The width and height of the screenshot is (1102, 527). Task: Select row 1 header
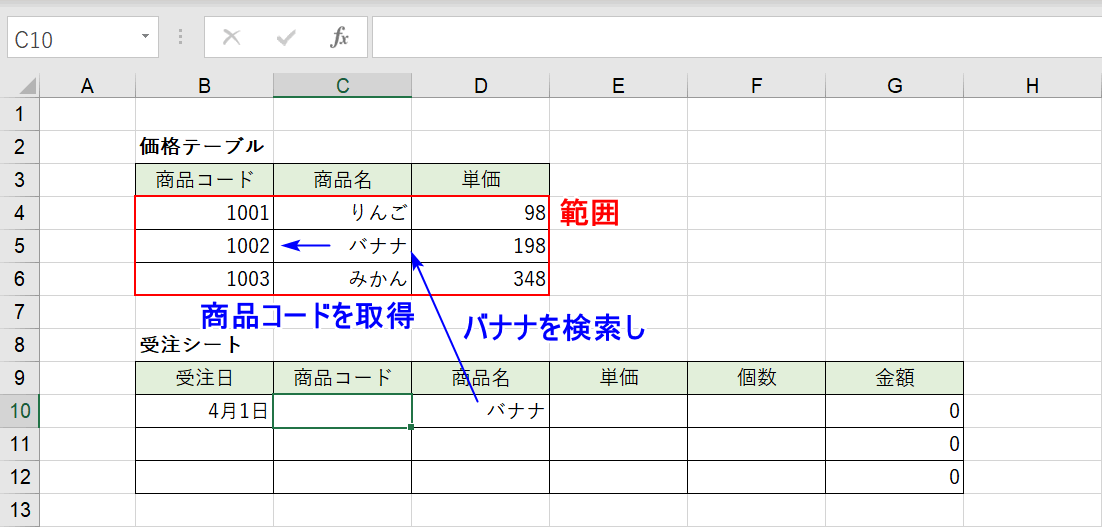pos(20,113)
